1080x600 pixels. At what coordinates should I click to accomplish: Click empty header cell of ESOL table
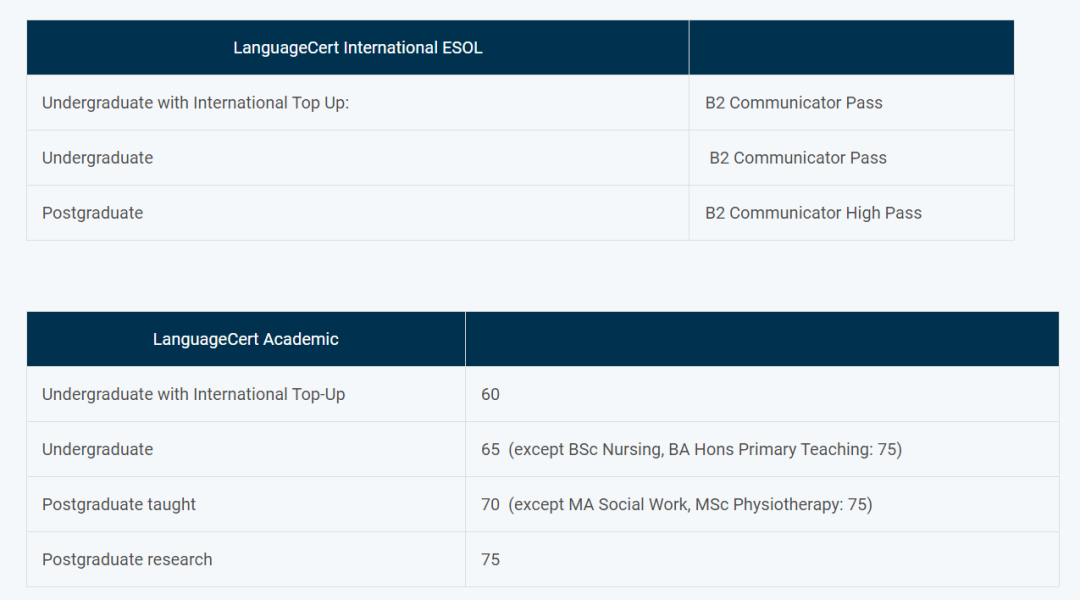(x=851, y=48)
